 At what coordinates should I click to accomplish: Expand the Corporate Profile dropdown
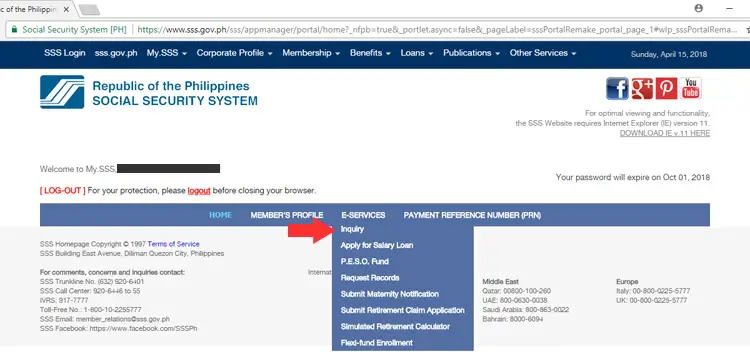tap(234, 53)
